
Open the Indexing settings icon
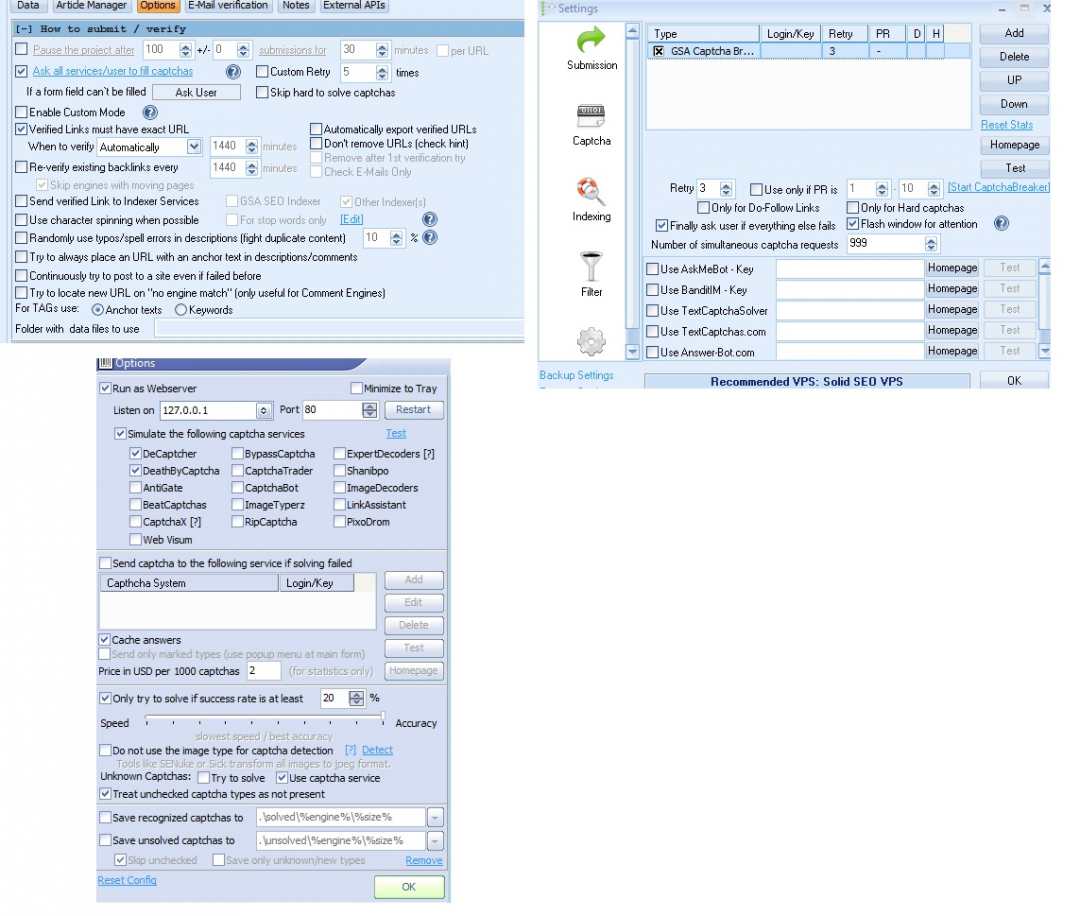click(x=591, y=192)
